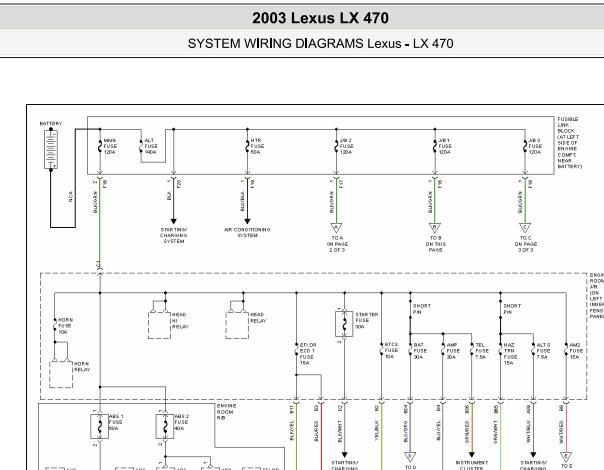Click the INSTRUMENT CLUSTER destination text
Image resolution: width=604 pixels, height=470 pixels.
coord(472,465)
